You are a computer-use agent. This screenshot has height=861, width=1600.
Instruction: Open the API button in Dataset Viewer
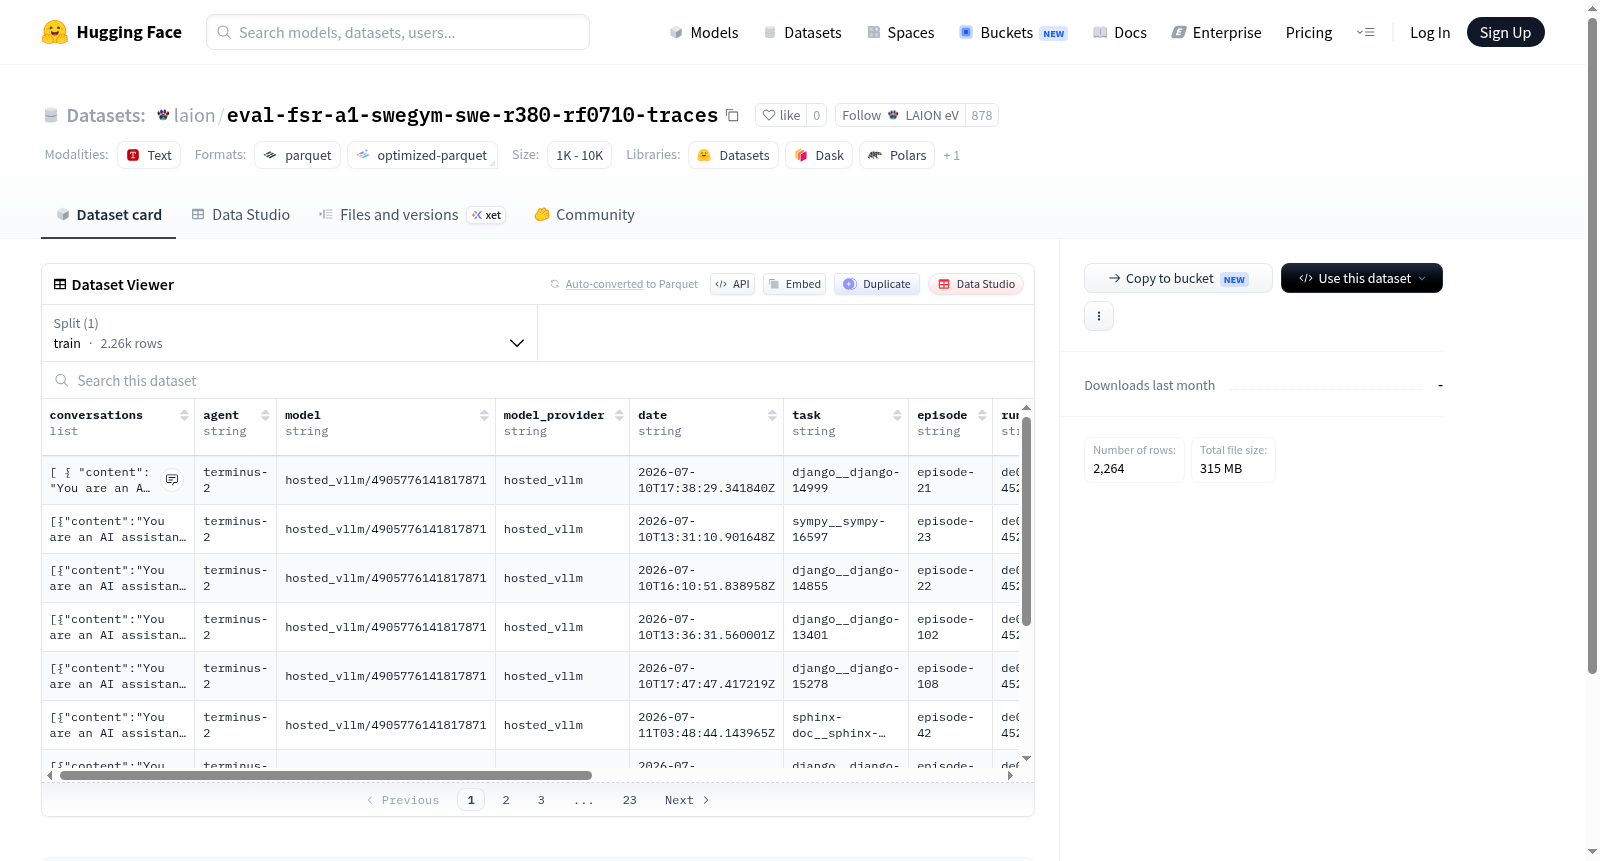pos(732,284)
